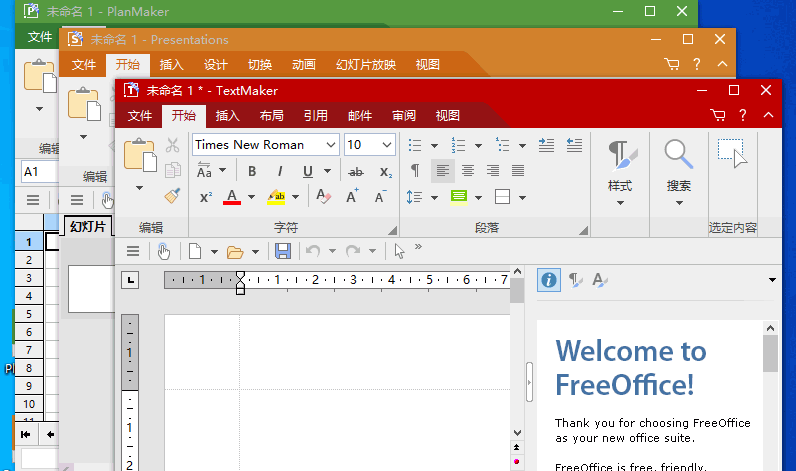Toggle strikethrough text formatting
796x471 pixels.
tap(355, 171)
